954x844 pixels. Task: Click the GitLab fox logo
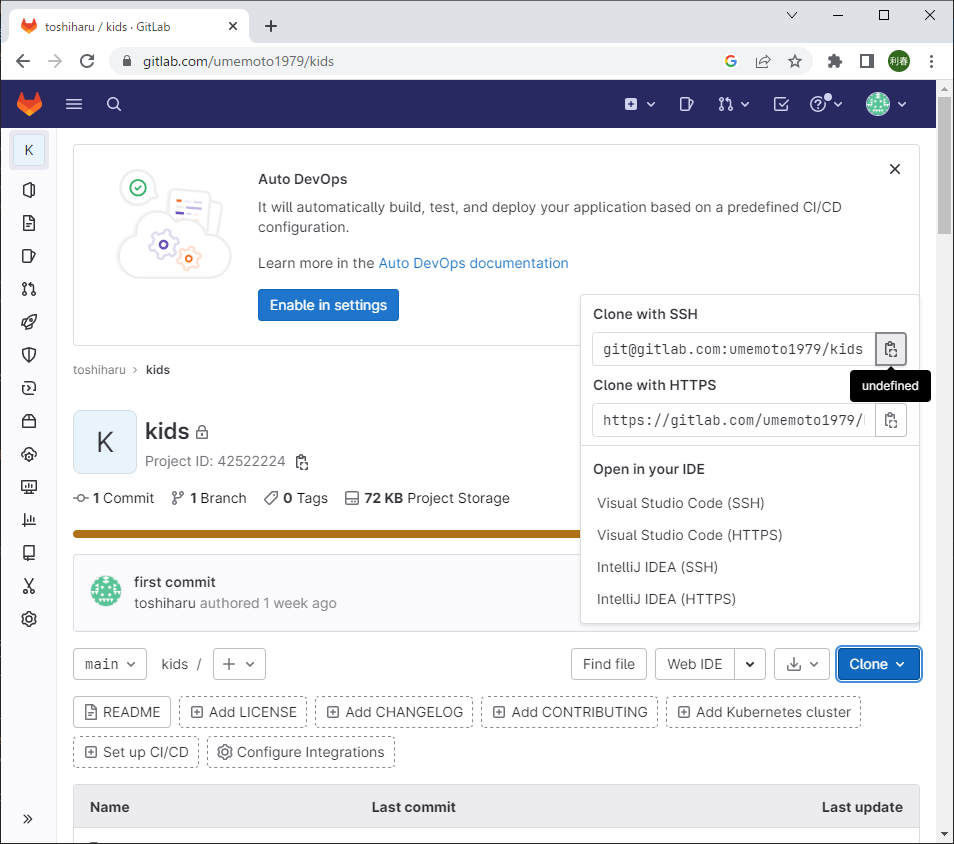(x=30, y=104)
